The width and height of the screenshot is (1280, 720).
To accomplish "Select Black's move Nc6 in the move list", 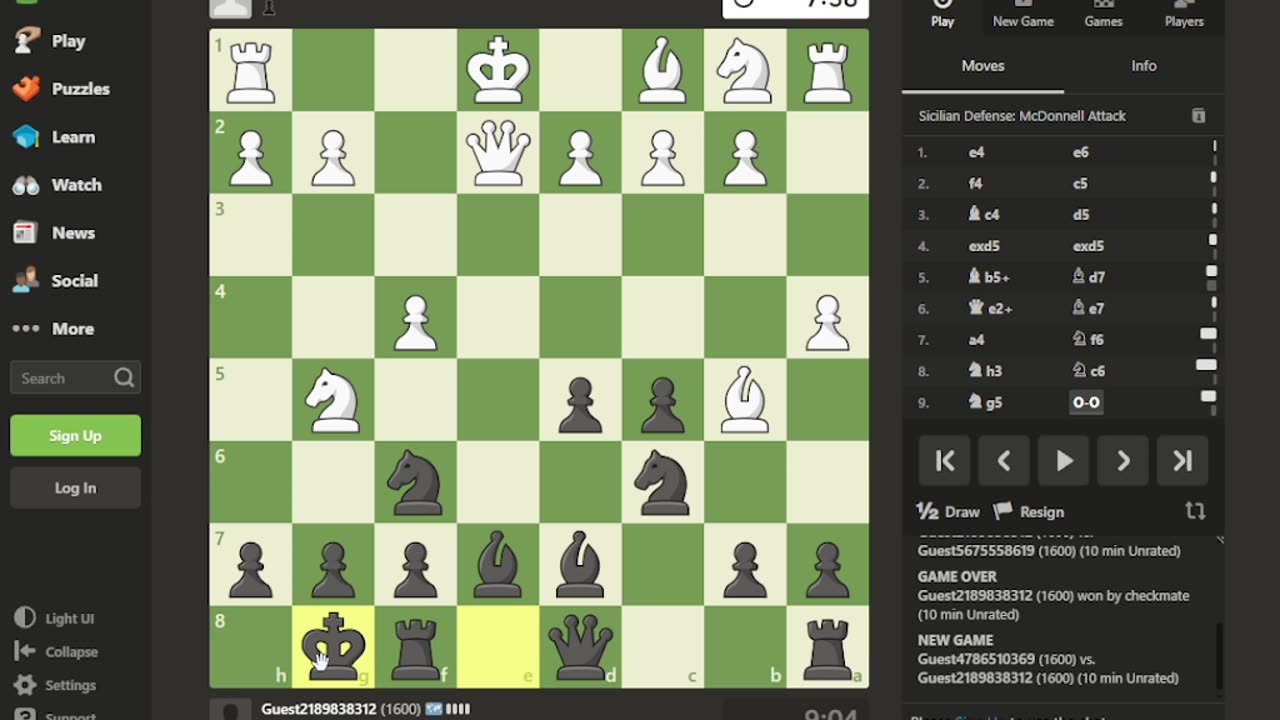I will [x=1088, y=371].
